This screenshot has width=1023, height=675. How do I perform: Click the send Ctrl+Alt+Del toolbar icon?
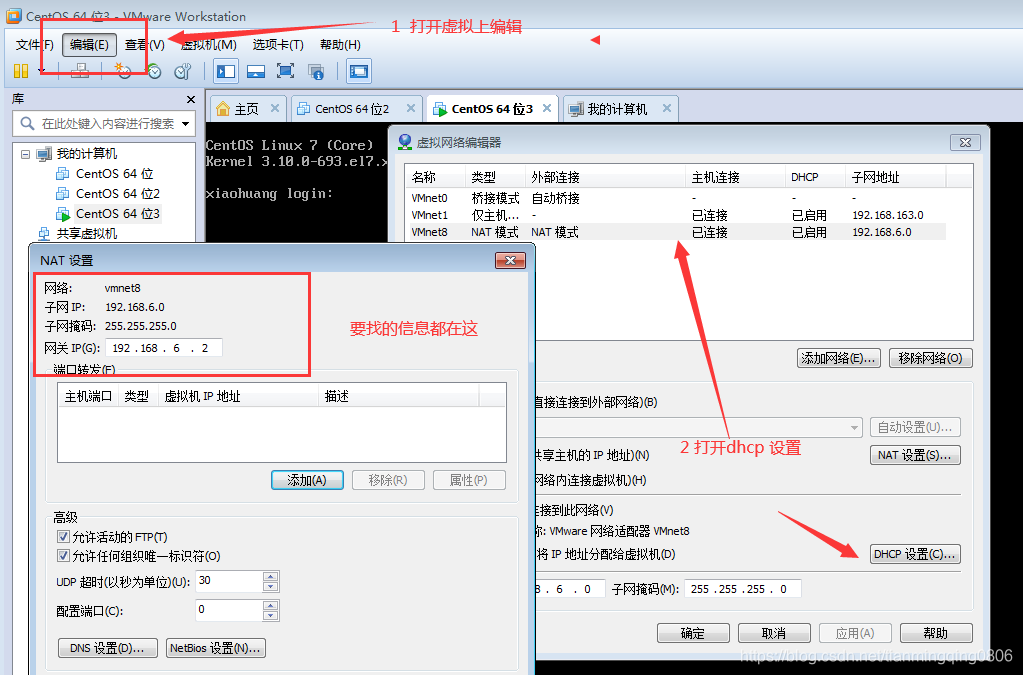(80, 71)
